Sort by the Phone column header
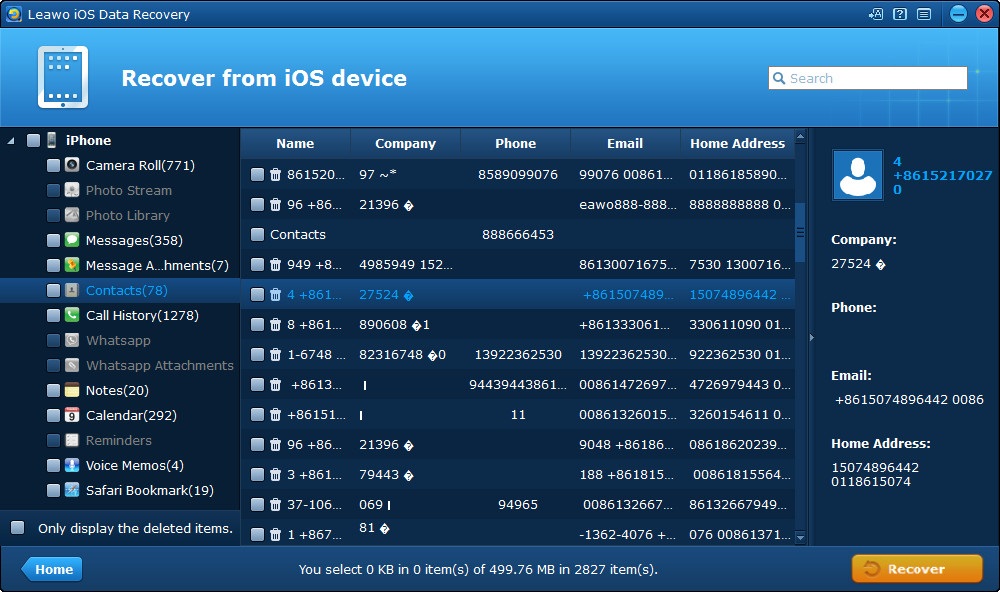The height and width of the screenshot is (592, 1000). [x=515, y=144]
